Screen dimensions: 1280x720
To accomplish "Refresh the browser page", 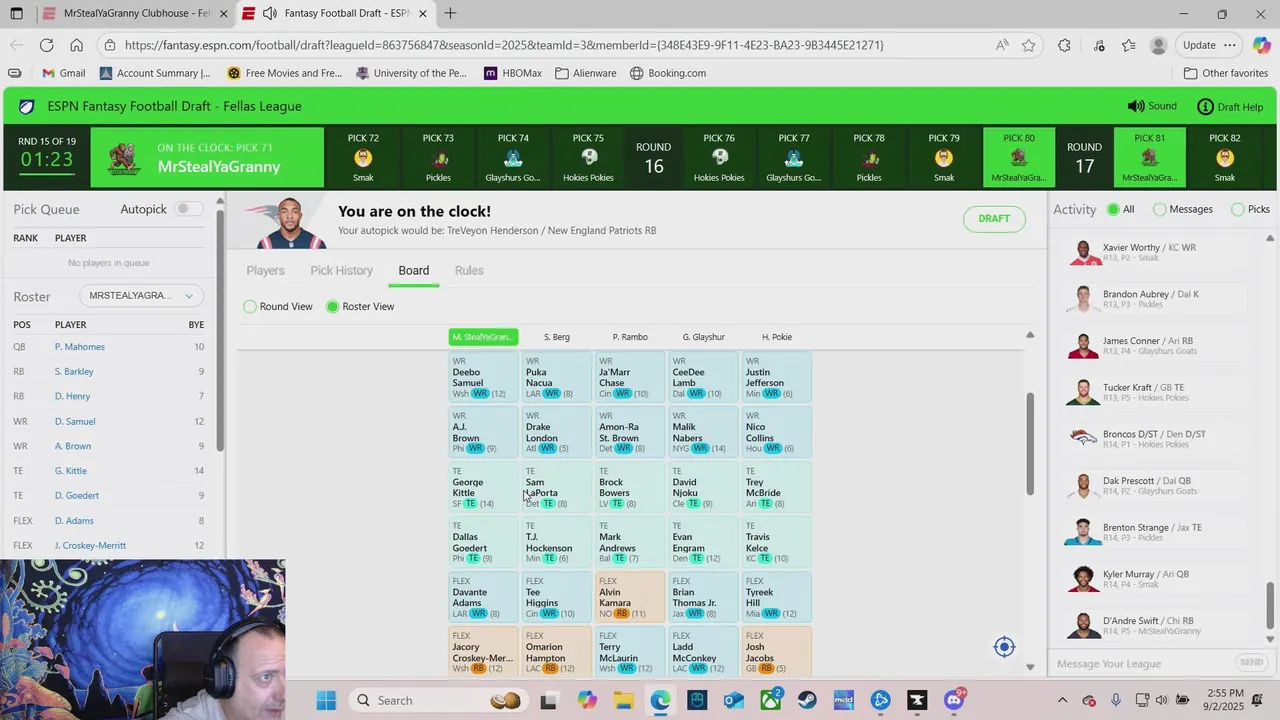I will point(46,45).
